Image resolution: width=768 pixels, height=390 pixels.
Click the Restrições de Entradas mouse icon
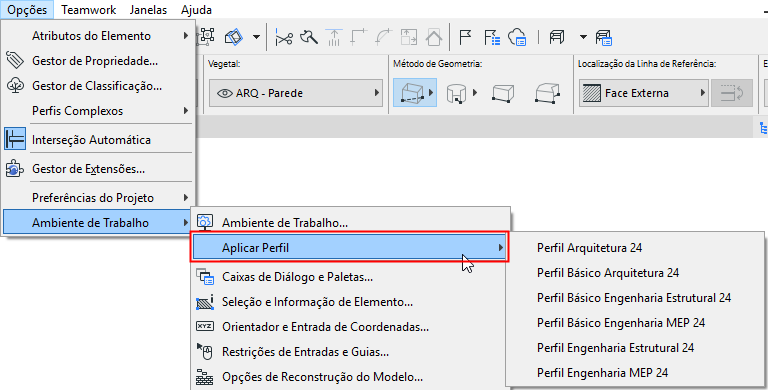[205, 351]
